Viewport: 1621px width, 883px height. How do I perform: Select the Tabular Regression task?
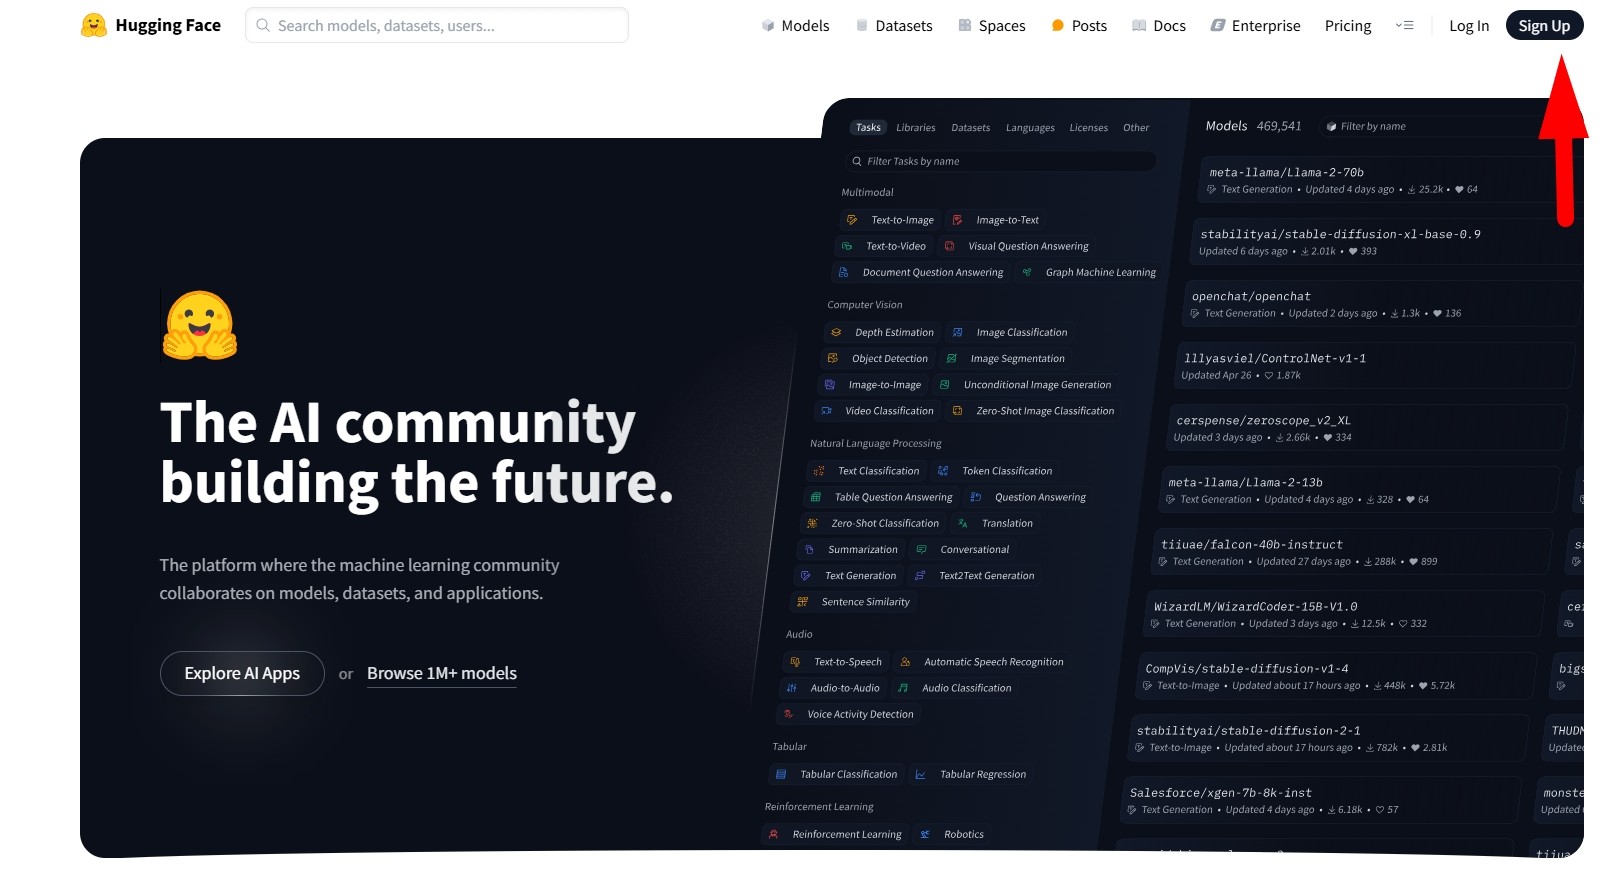(x=970, y=774)
